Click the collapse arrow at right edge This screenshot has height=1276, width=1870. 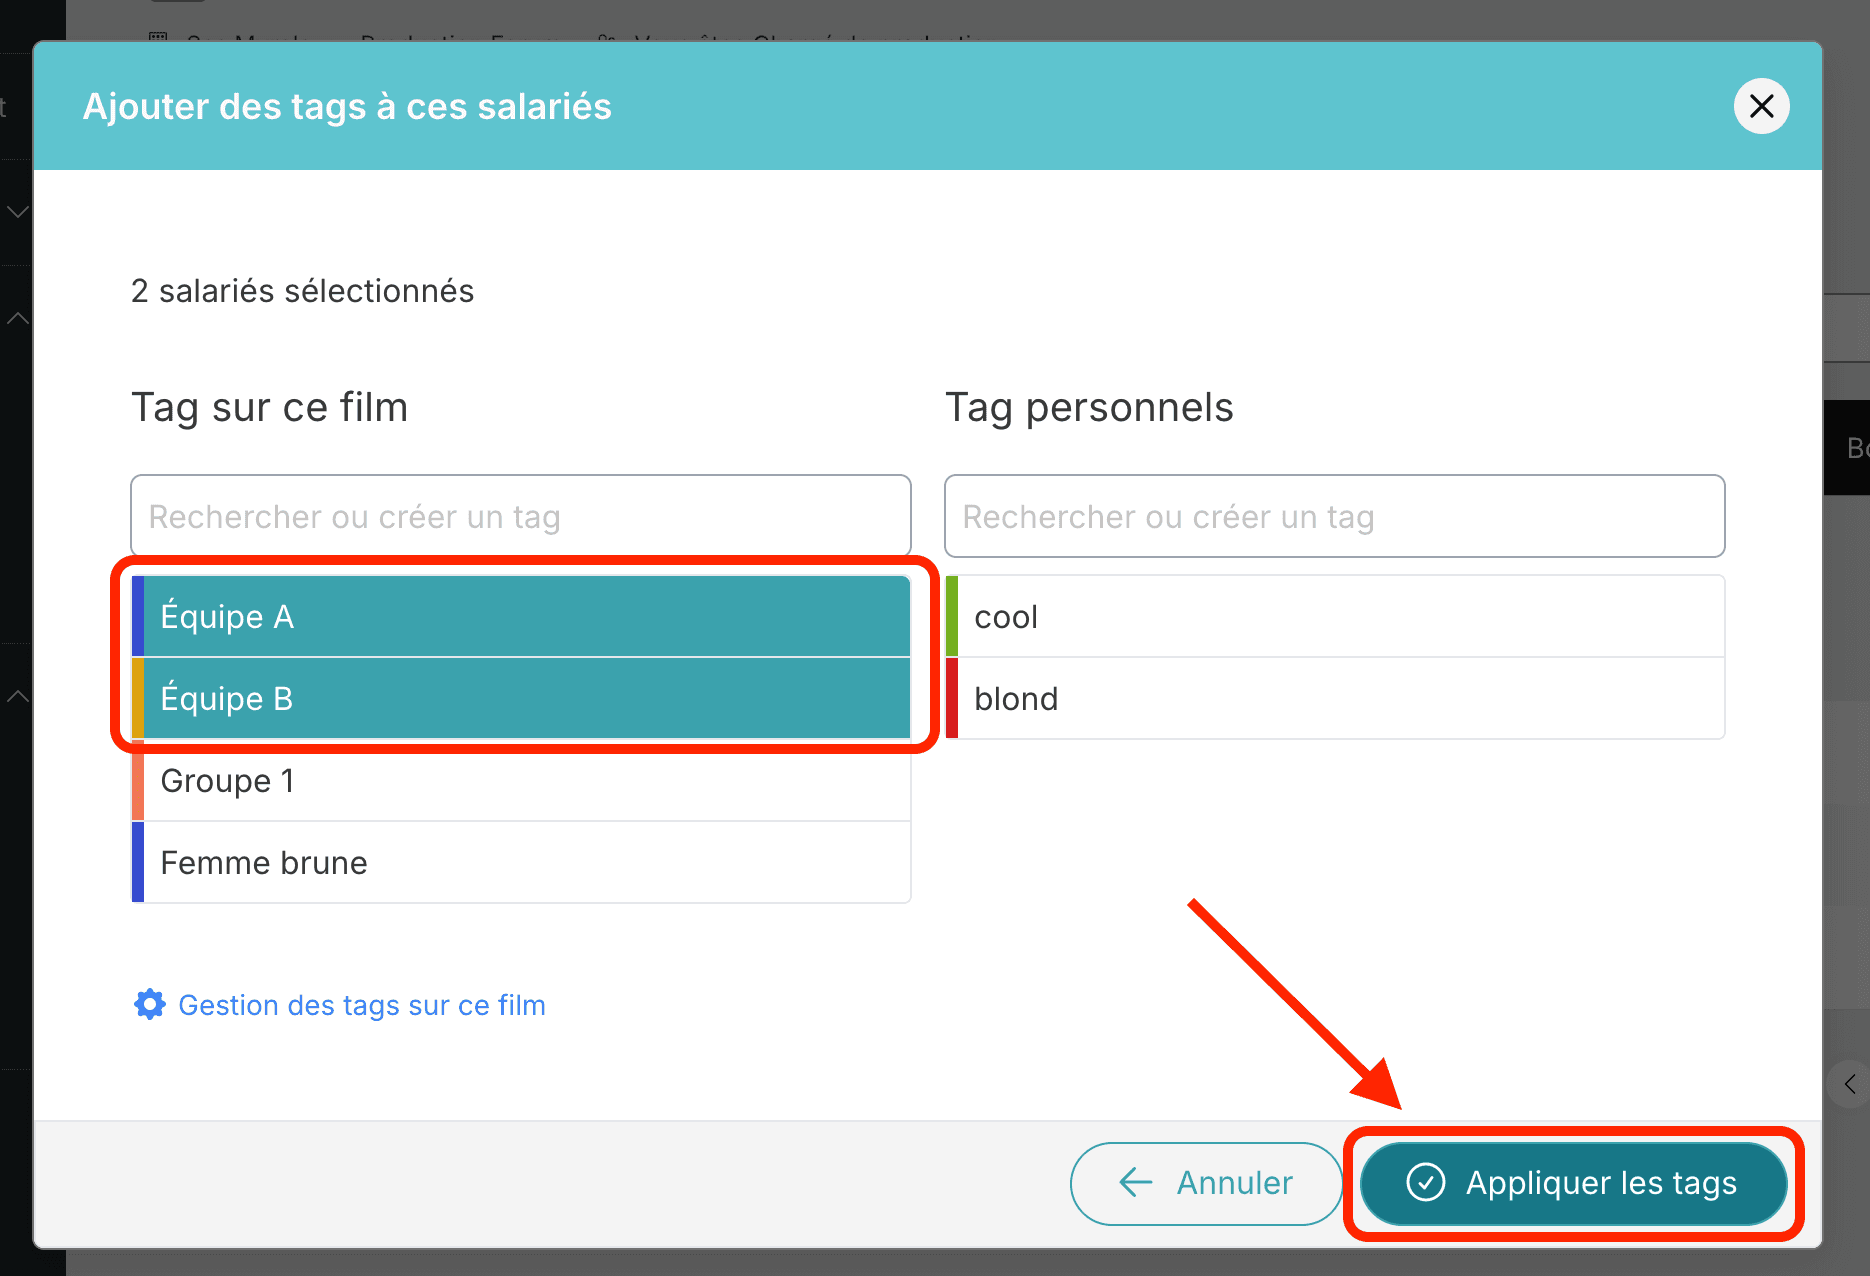point(1850,1084)
